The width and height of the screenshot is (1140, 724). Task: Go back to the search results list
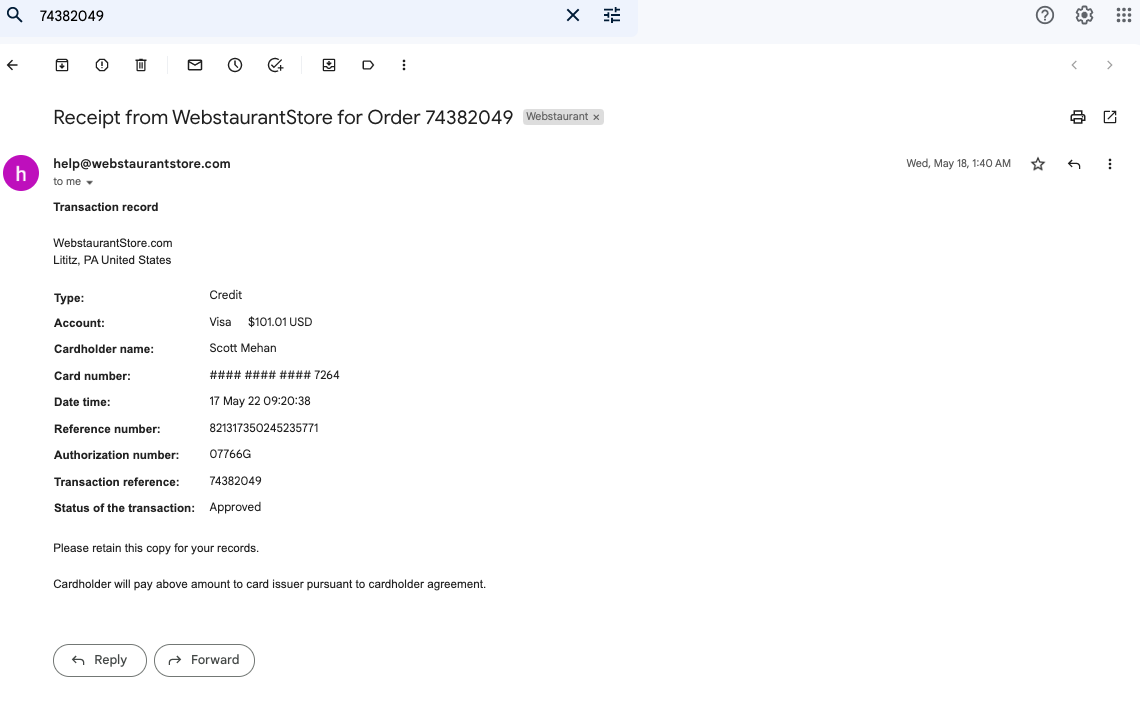pyautogui.click(x=12, y=65)
